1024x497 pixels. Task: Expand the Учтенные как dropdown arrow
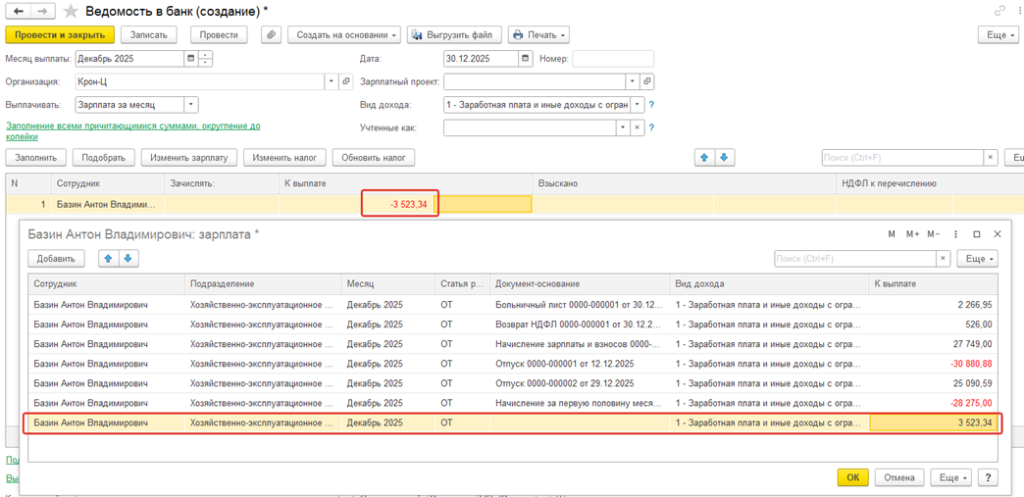(624, 127)
